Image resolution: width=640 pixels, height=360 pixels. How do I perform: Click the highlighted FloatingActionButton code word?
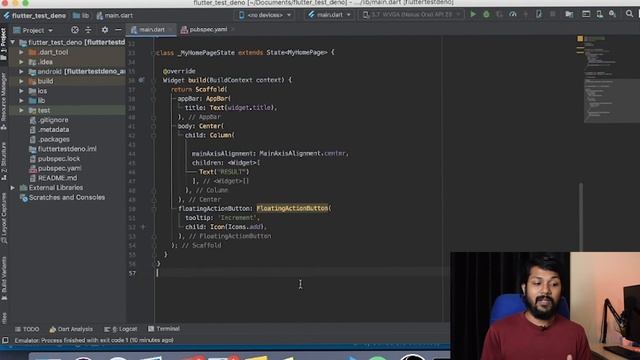coord(292,209)
